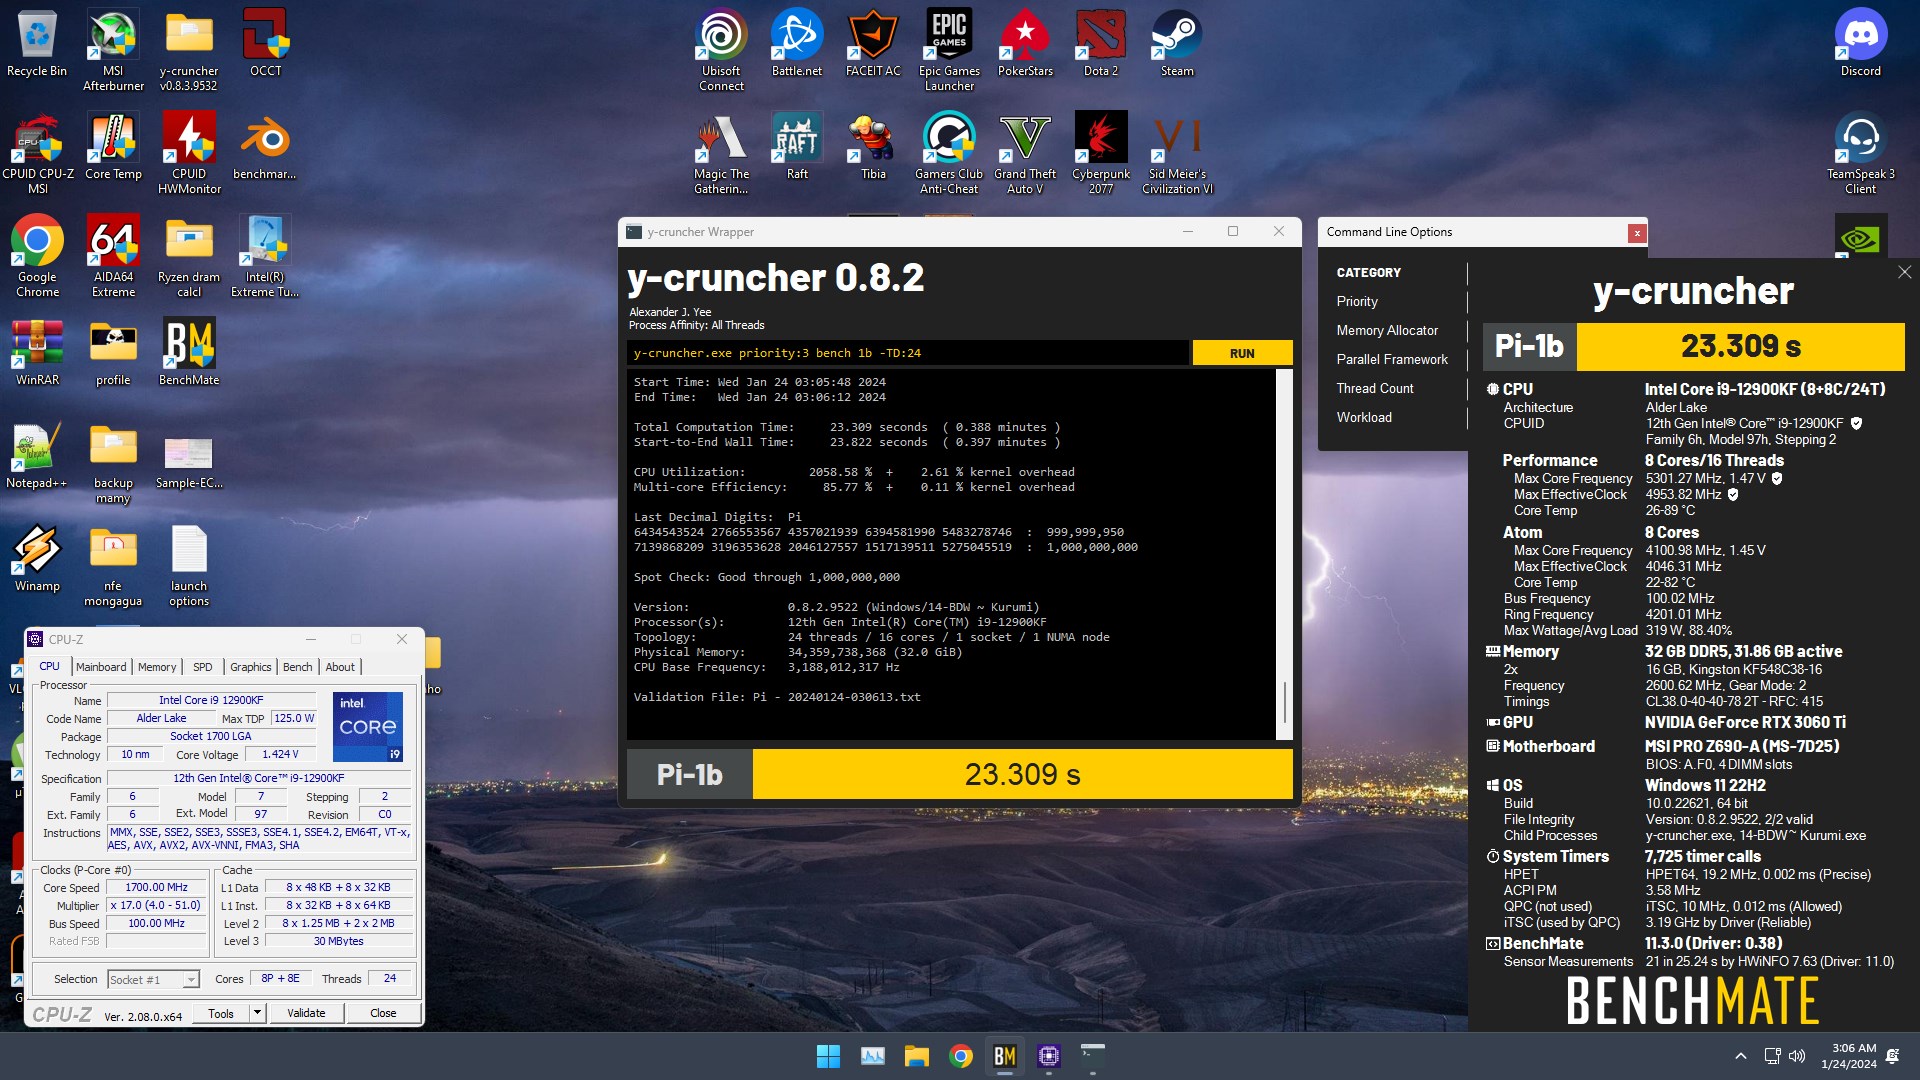This screenshot has height=1080, width=1920.
Task: Select Priority in Command Line Options
Action: tap(1356, 301)
